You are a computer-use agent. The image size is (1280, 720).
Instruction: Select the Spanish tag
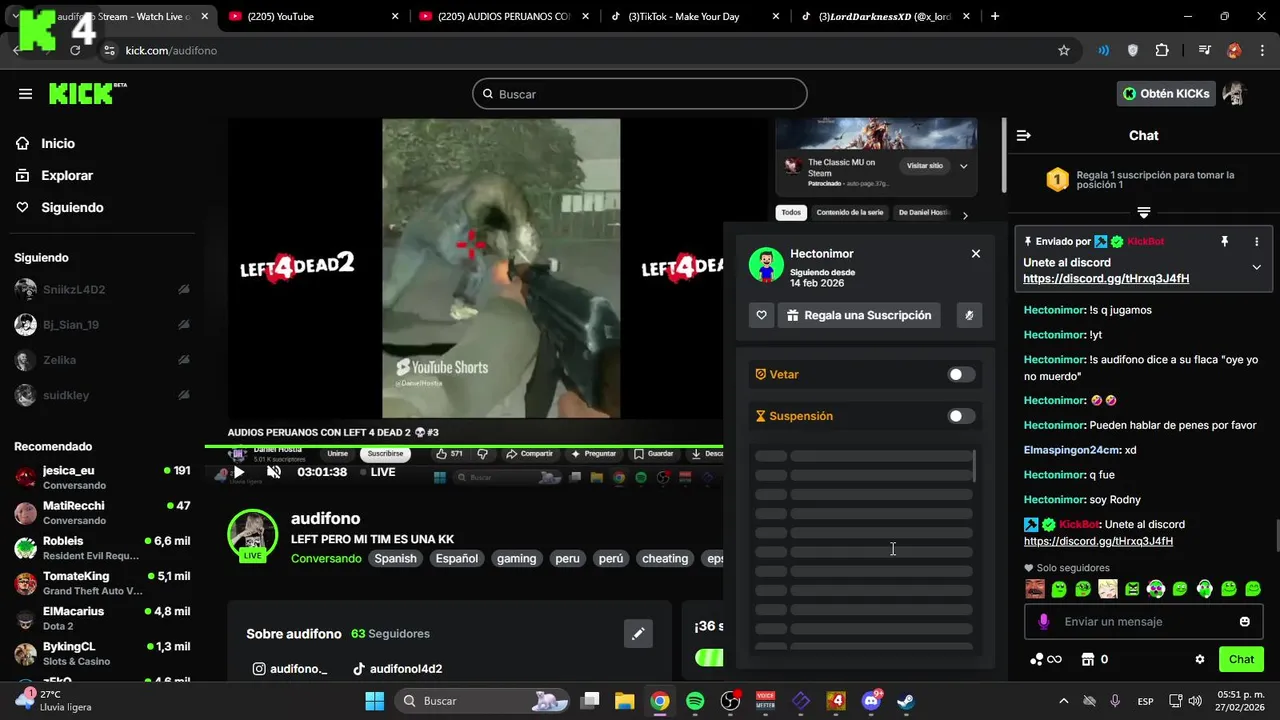tap(395, 559)
